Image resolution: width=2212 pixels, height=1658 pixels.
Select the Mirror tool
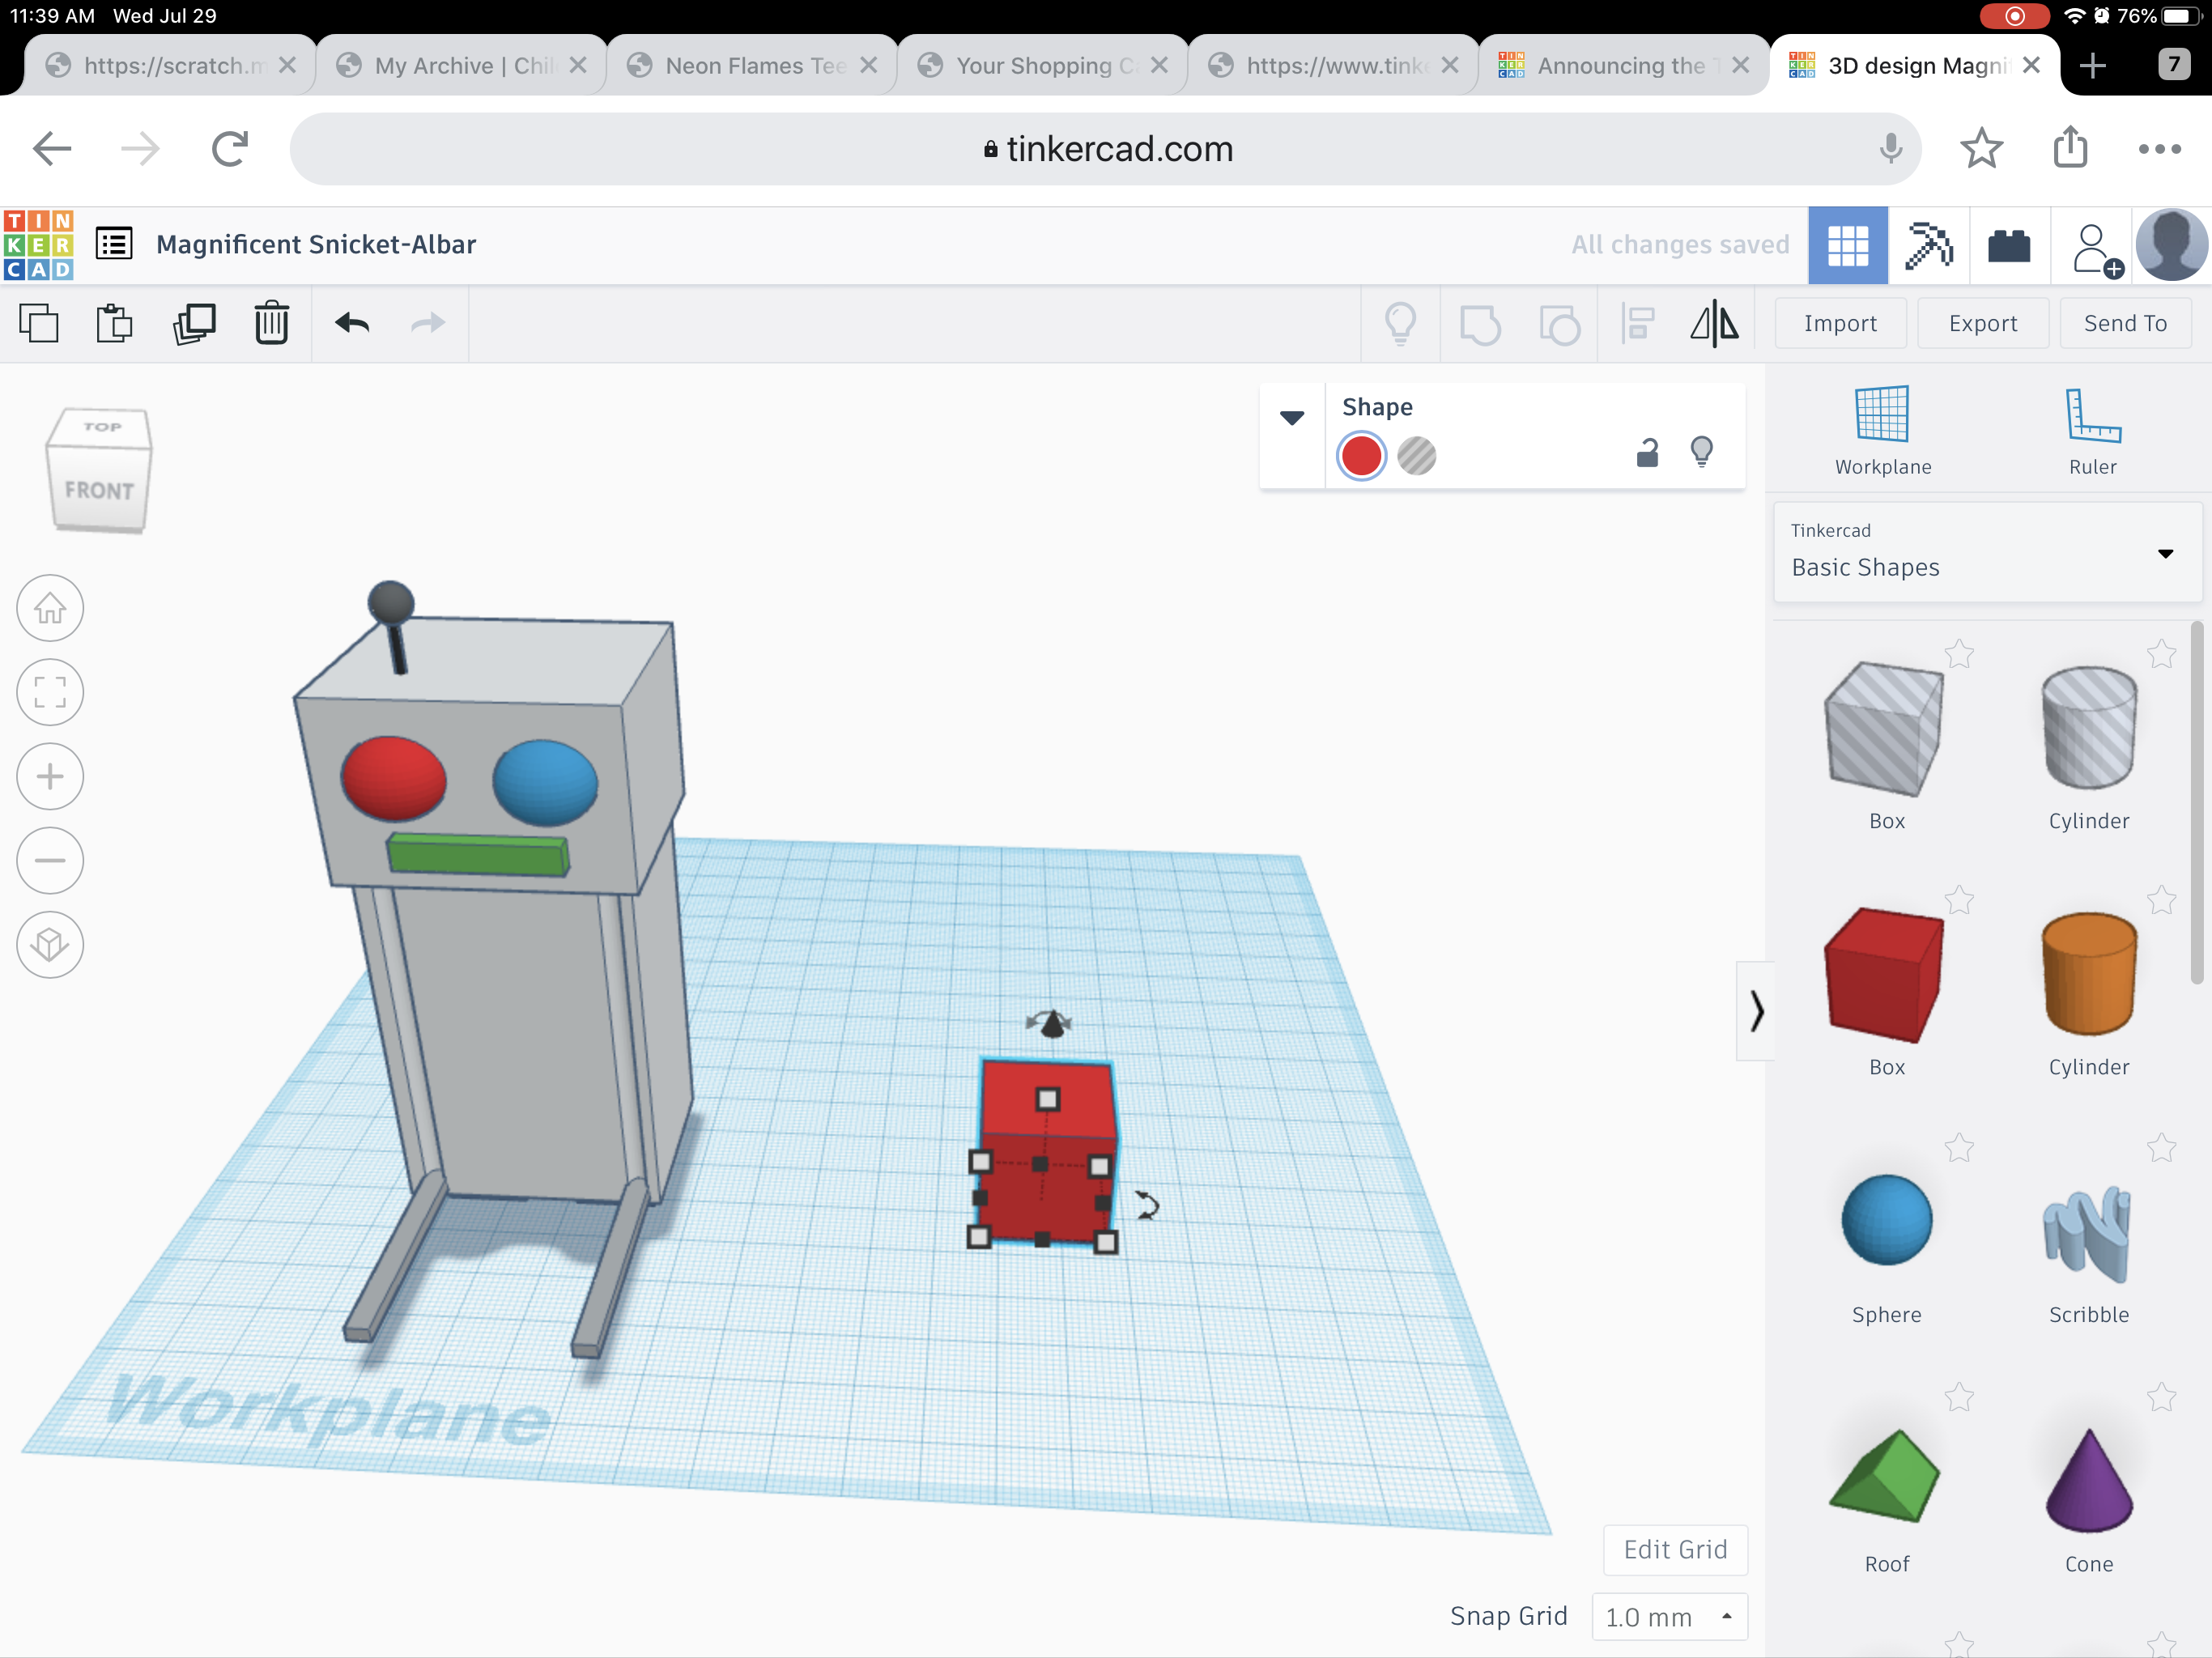[x=1714, y=324]
